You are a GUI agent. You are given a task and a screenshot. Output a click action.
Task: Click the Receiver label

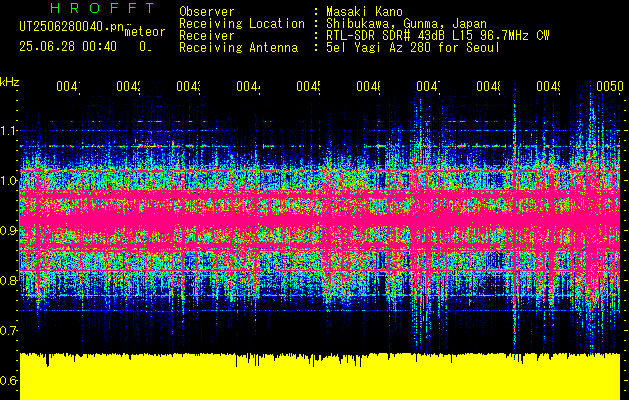tap(207, 36)
